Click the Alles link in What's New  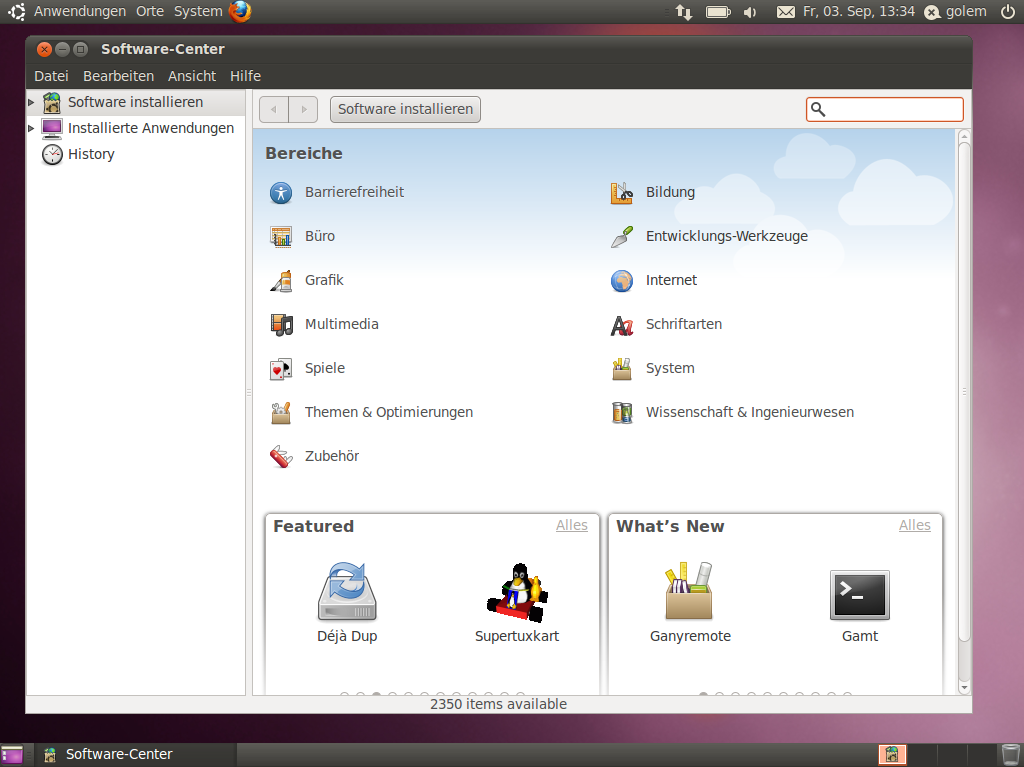click(914, 525)
